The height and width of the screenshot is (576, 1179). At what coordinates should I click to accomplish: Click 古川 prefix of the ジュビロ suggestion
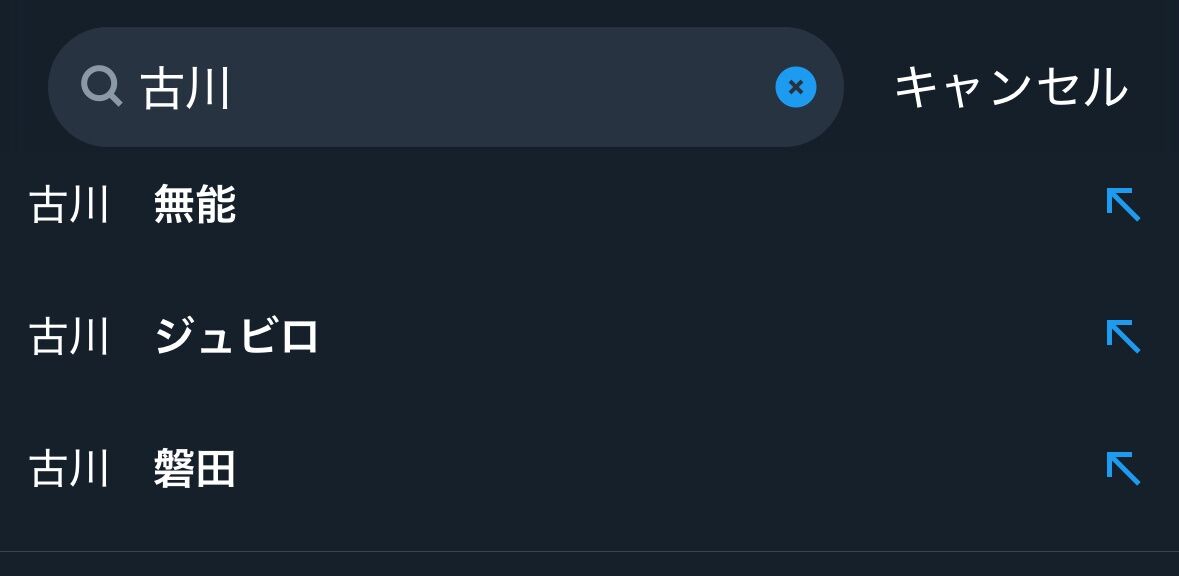69,337
